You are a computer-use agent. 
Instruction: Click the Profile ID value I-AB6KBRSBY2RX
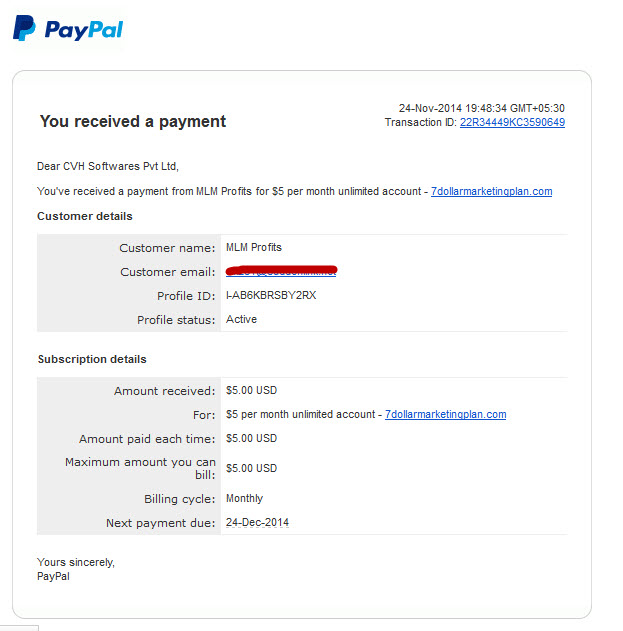pos(271,295)
